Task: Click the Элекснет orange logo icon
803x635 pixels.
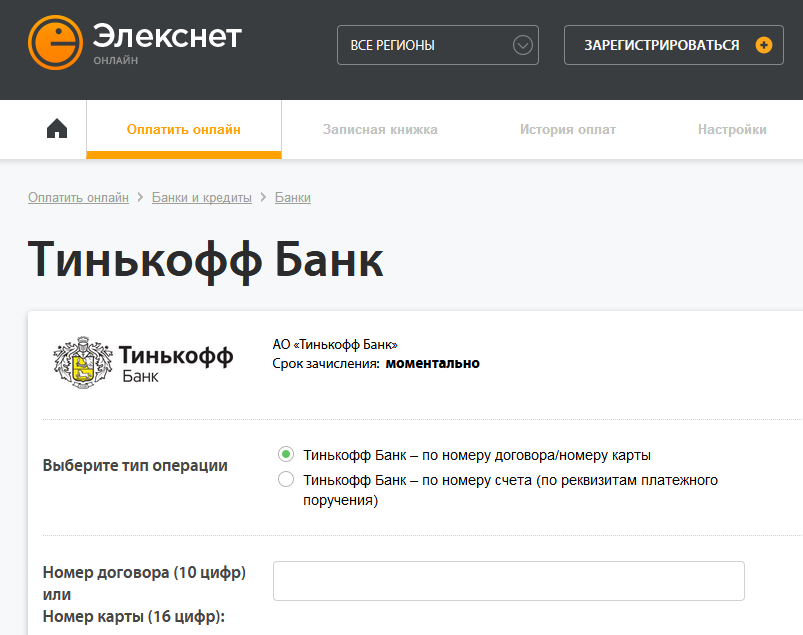Action: (55, 43)
